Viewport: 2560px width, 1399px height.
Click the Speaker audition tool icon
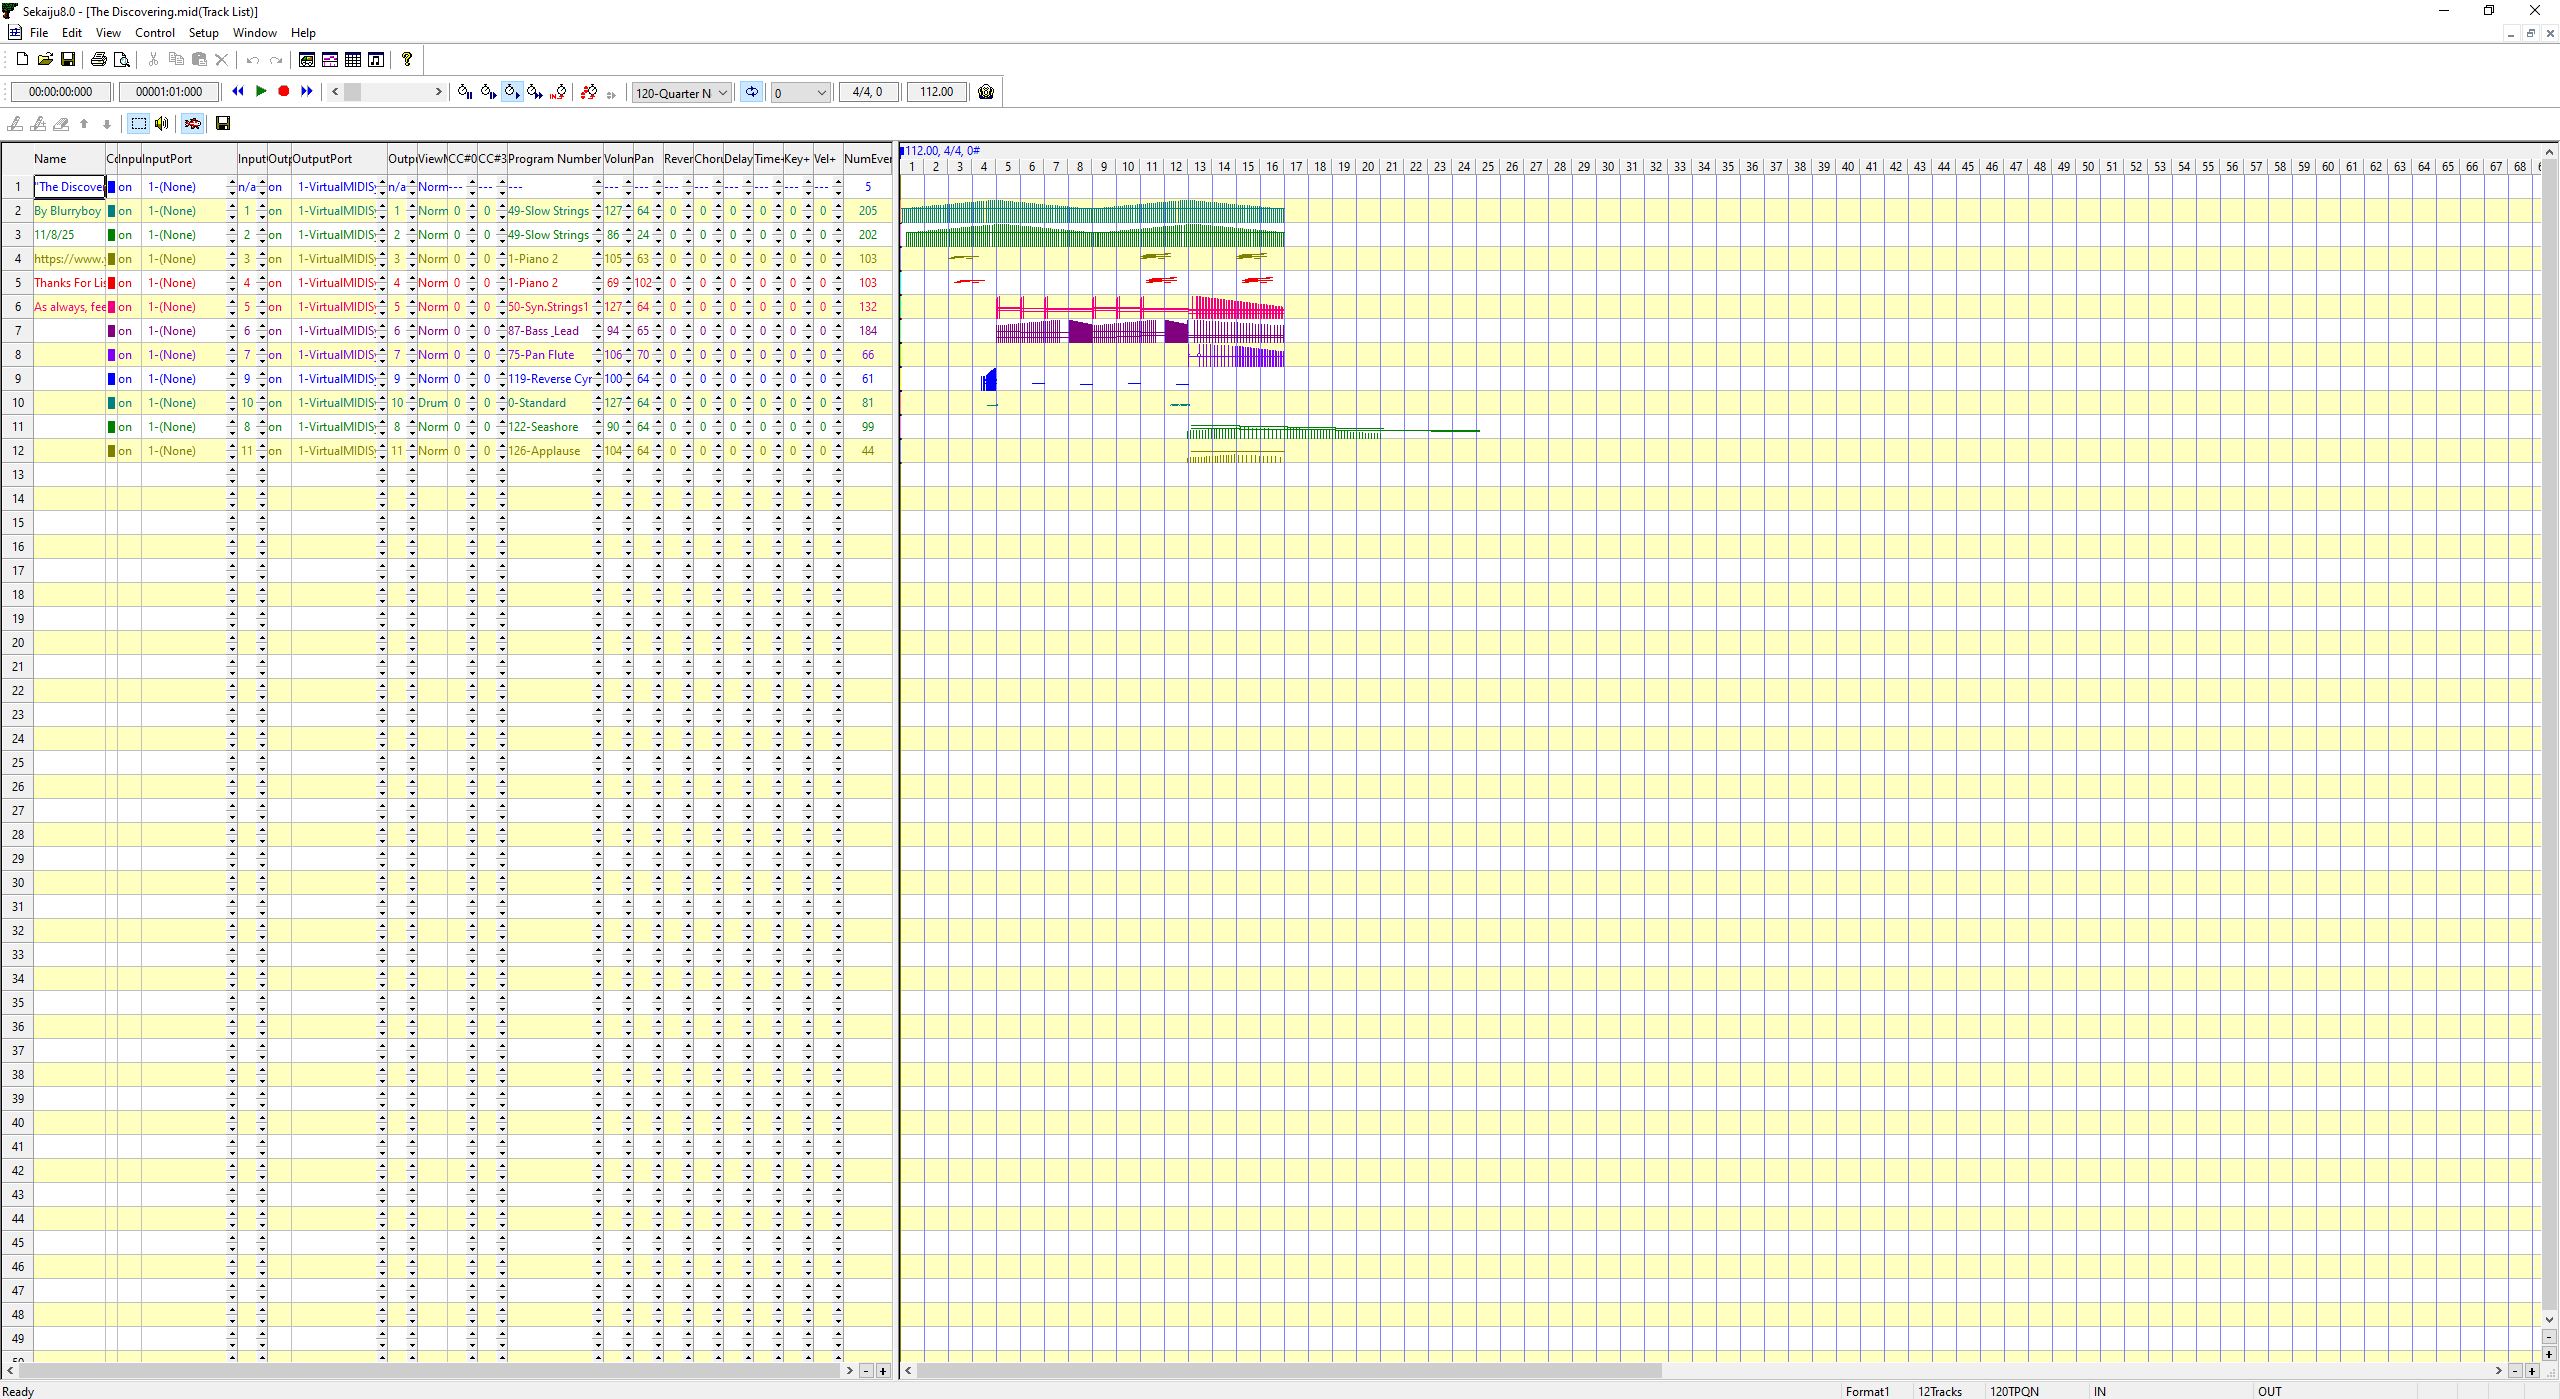coord(162,124)
